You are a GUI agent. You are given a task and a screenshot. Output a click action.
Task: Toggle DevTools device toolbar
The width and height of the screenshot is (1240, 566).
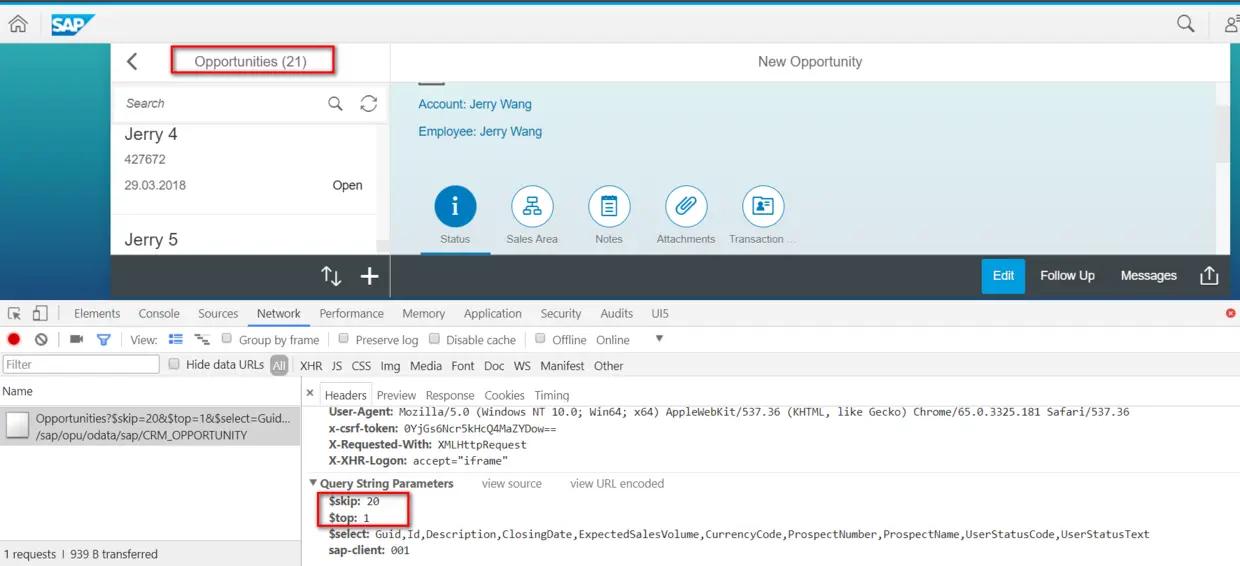click(40, 313)
